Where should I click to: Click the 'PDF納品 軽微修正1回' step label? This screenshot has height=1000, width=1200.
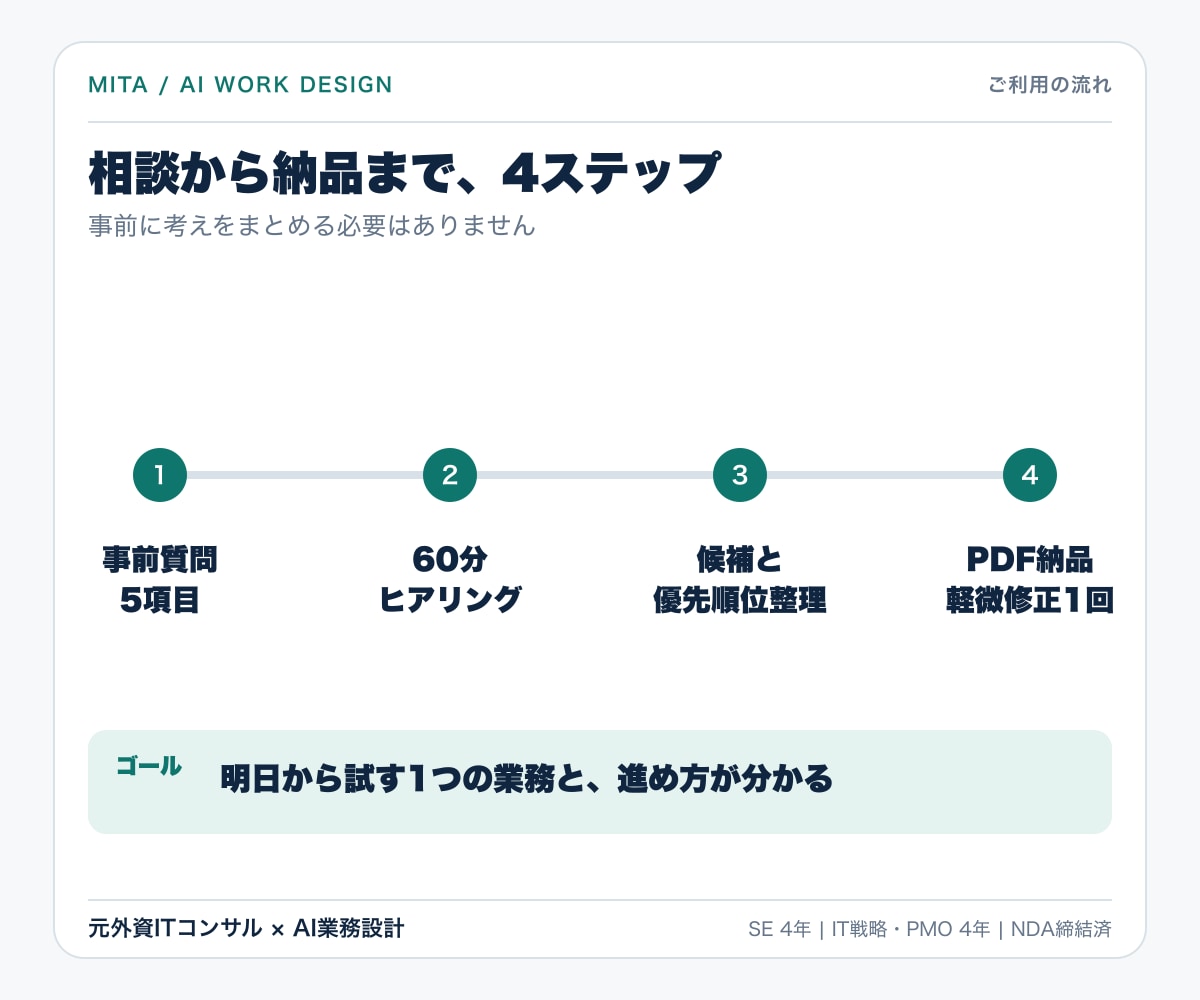click(1030, 579)
